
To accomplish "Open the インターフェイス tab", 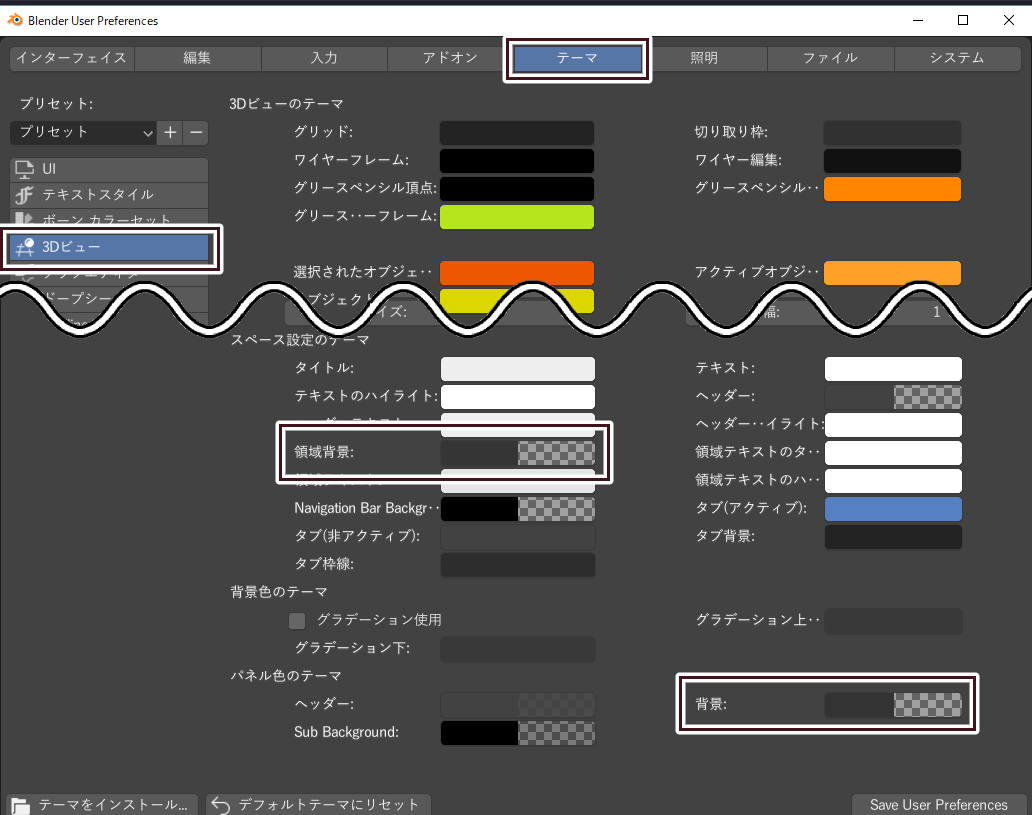I will point(72,58).
